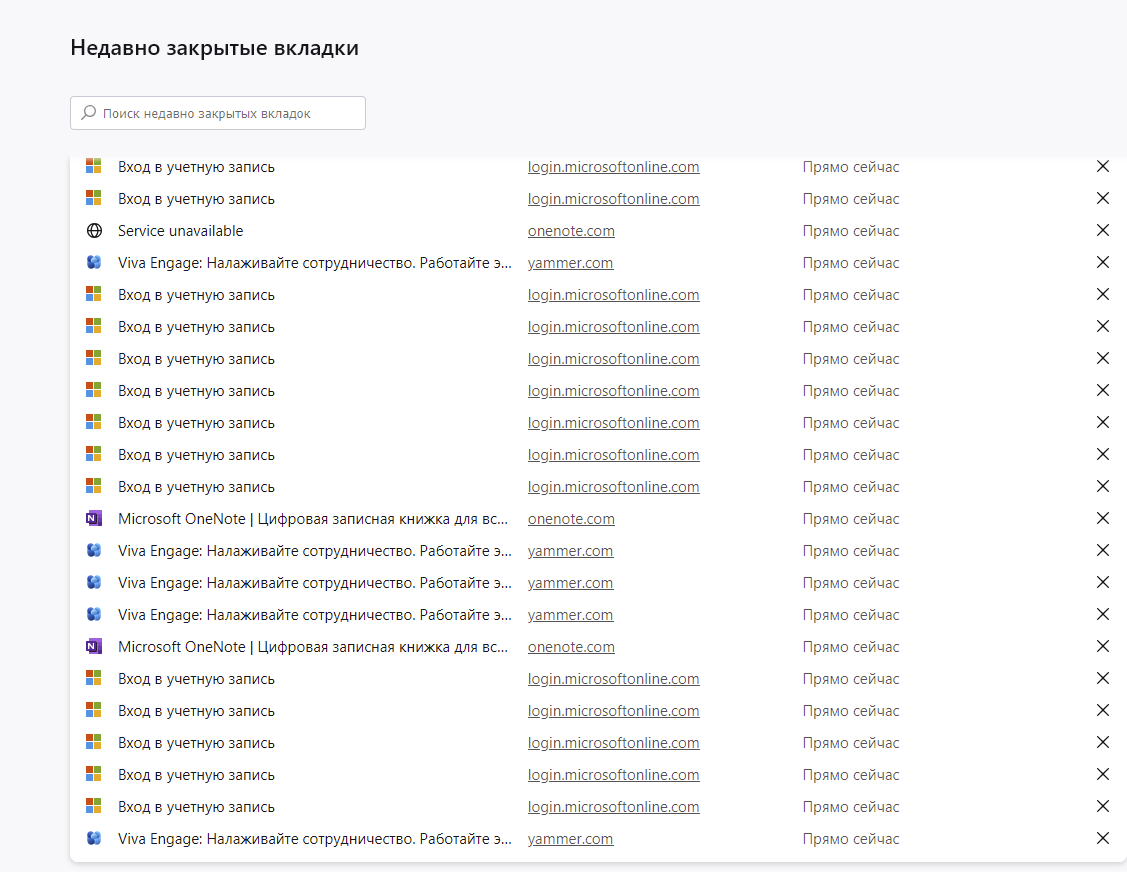1127x872 pixels.
Task: Open yammer.com link directly above lower OneNote row
Action: point(570,615)
